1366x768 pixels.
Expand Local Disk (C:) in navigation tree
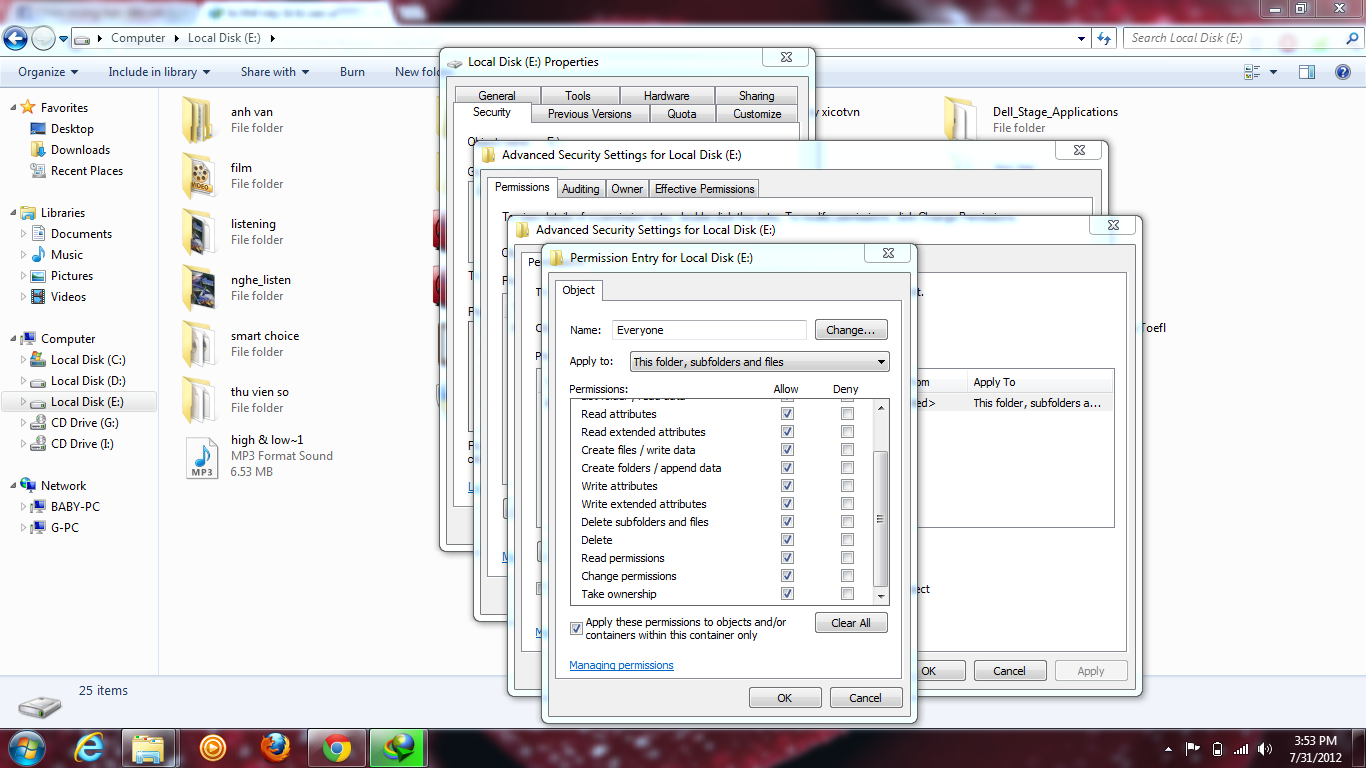[24, 360]
